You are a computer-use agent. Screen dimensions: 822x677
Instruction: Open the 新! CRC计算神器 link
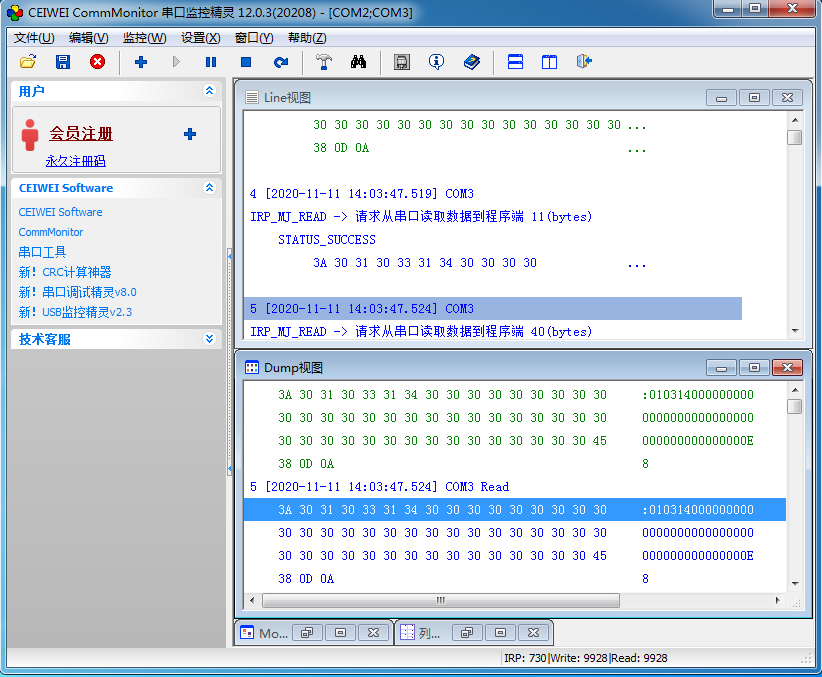65,272
